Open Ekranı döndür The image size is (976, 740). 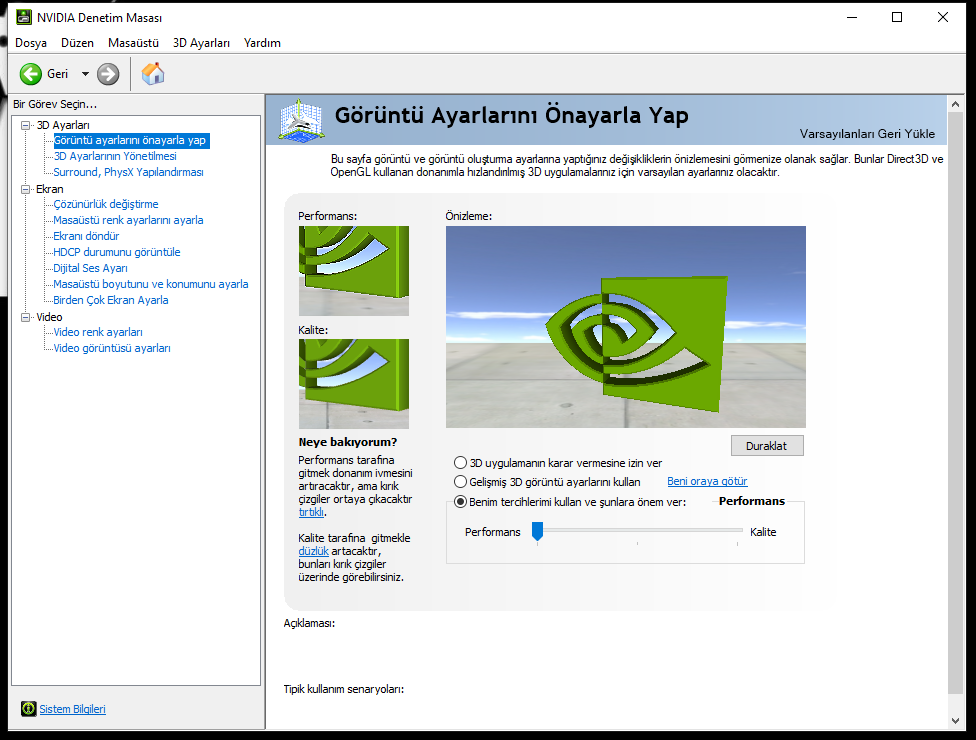tap(86, 237)
